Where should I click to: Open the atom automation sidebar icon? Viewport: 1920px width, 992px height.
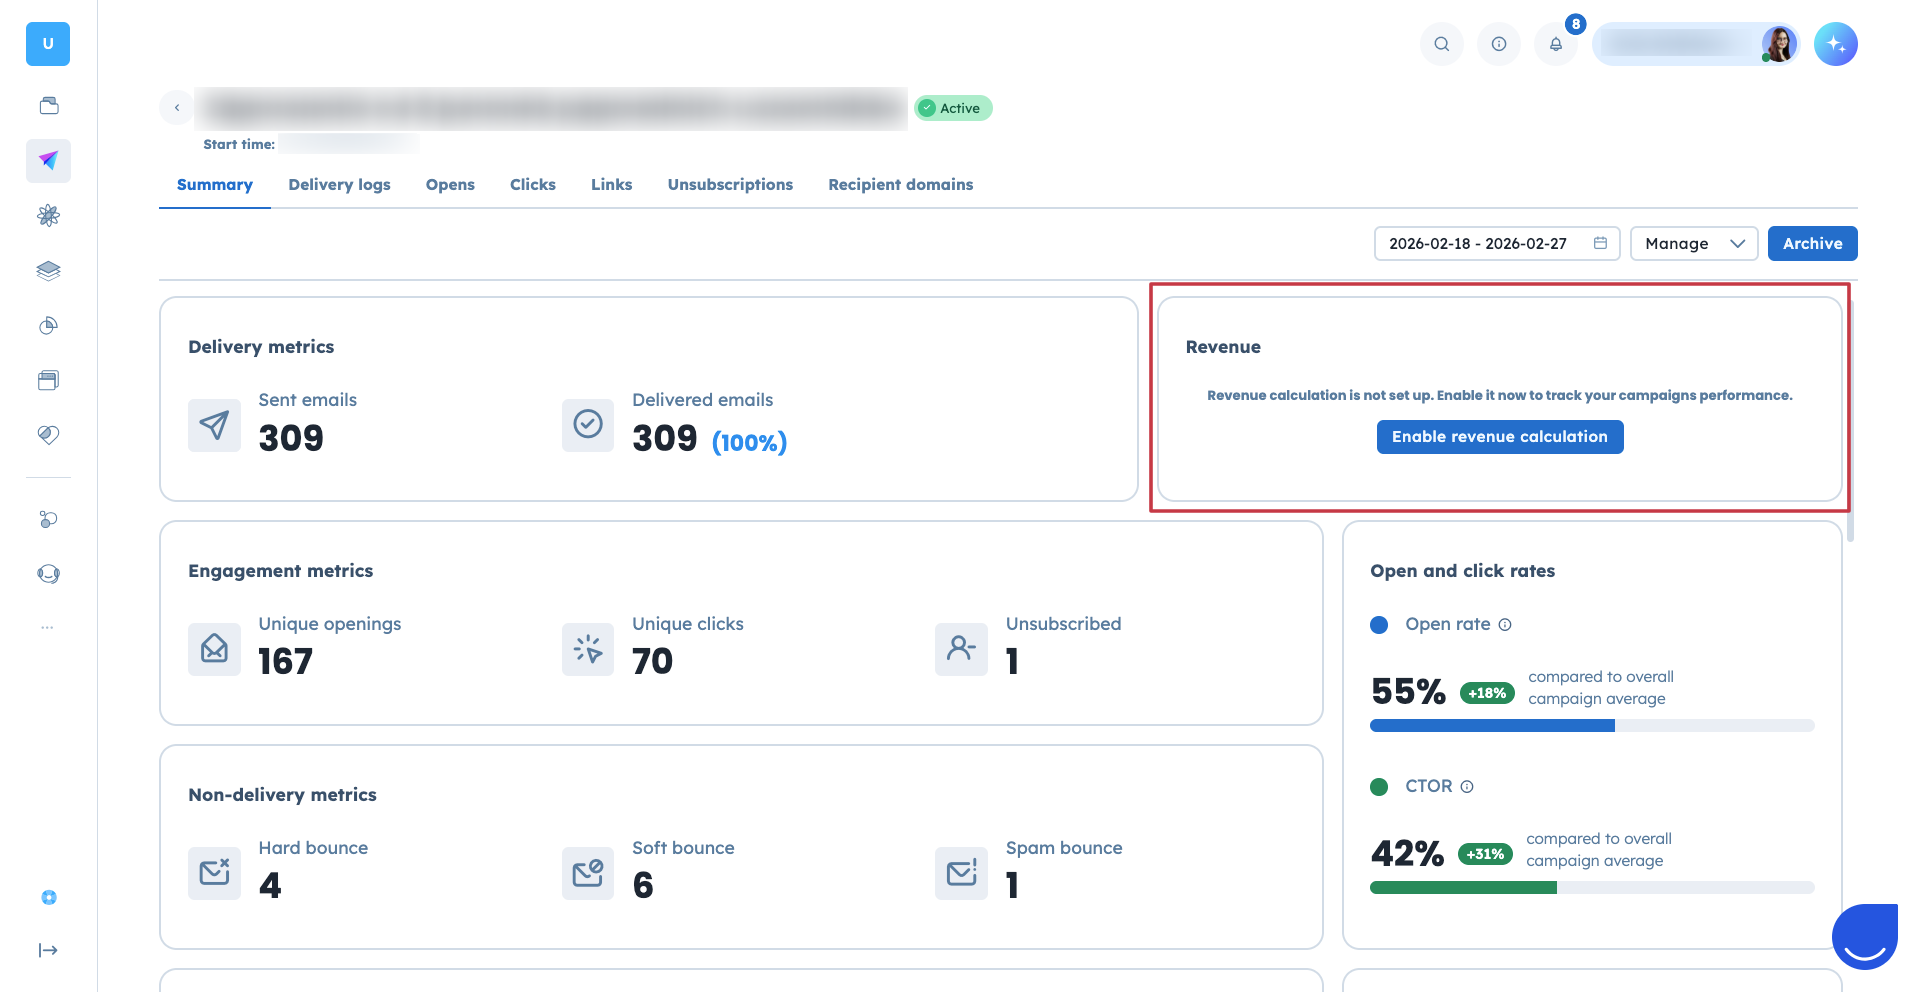[48, 216]
